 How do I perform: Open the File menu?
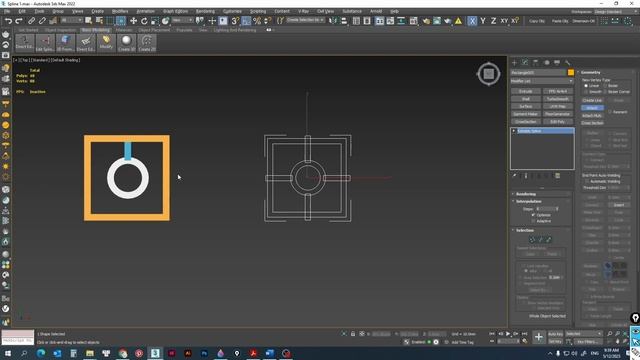pos(7,11)
